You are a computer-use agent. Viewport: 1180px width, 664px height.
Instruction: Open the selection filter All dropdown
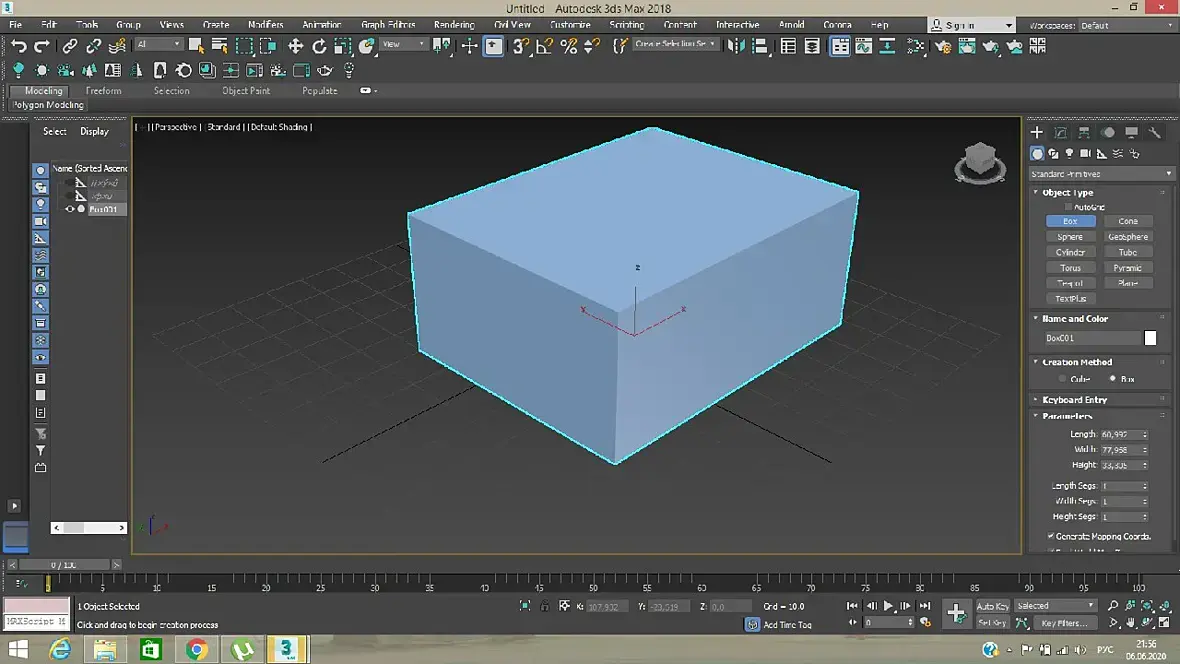tap(158, 45)
